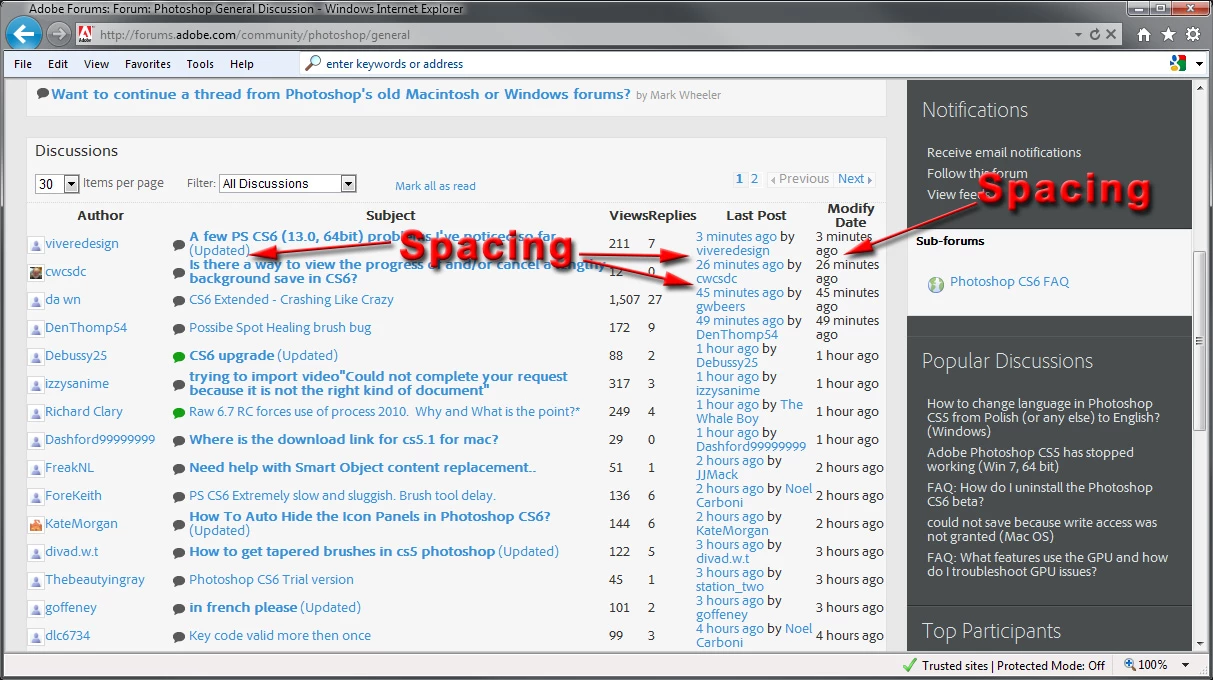Click the Adobe favicon in address bar

point(85,34)
